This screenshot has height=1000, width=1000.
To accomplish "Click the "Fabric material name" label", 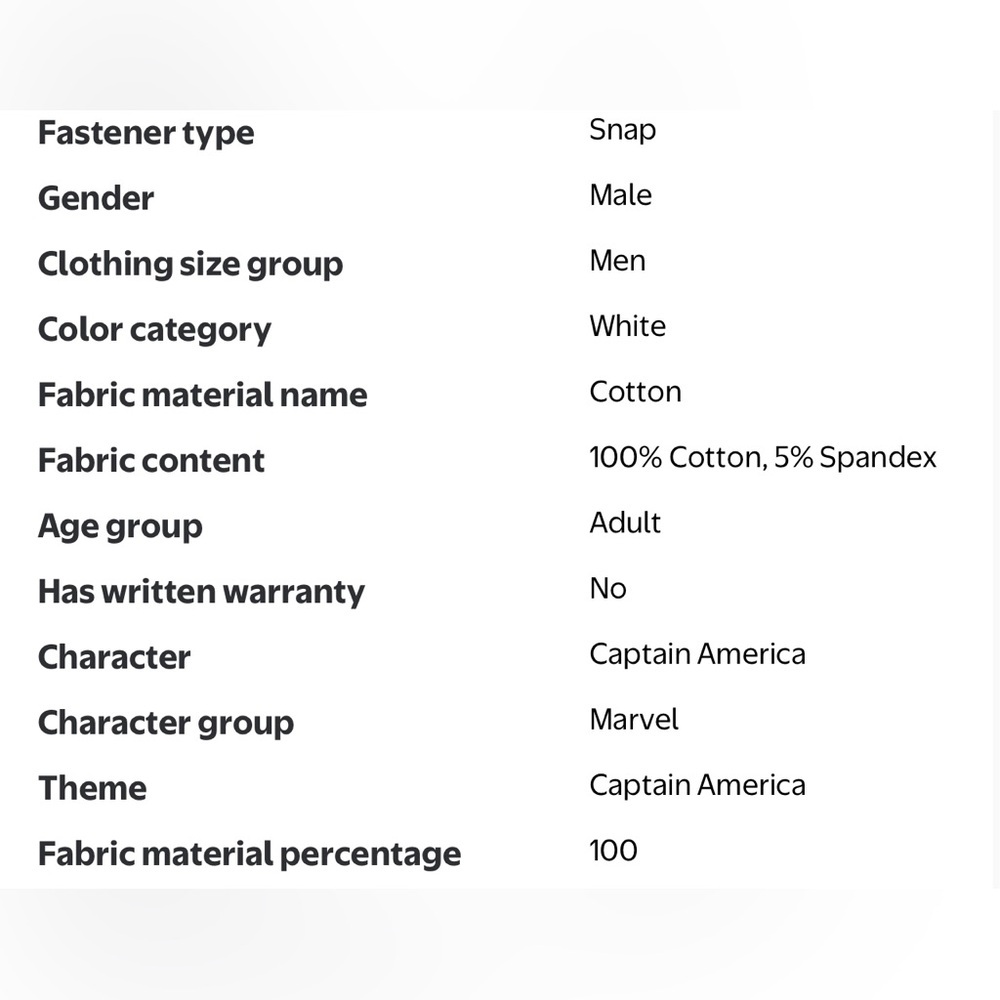I will (202, 395).
